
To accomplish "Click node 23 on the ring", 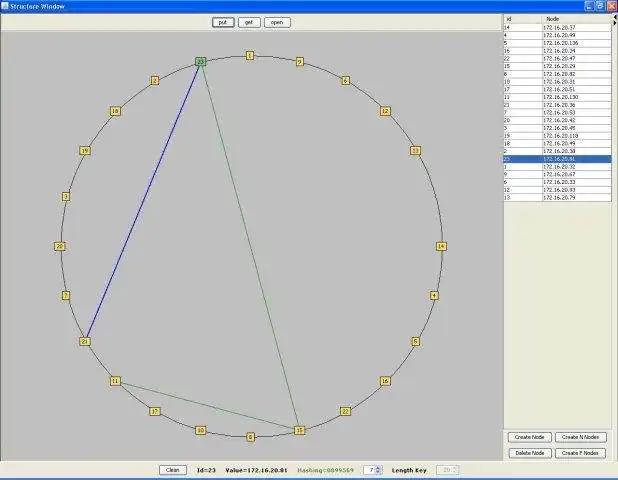I will [x=201, y=62].
